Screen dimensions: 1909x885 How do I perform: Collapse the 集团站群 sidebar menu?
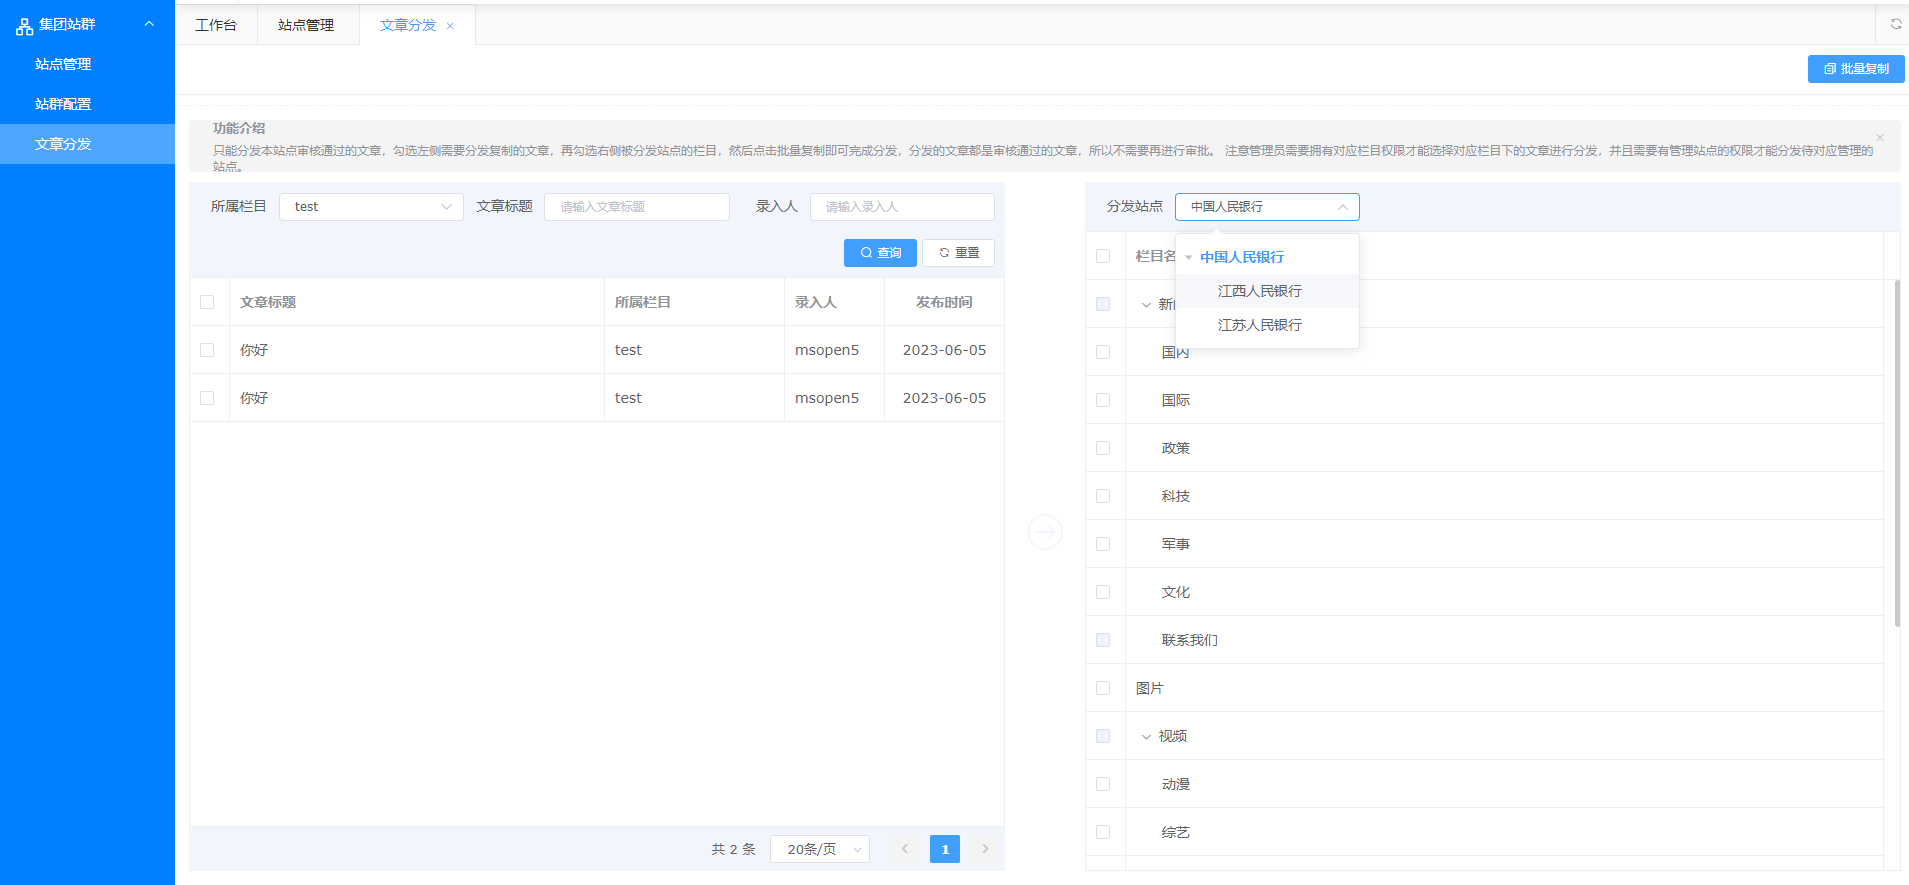point(149,24)
